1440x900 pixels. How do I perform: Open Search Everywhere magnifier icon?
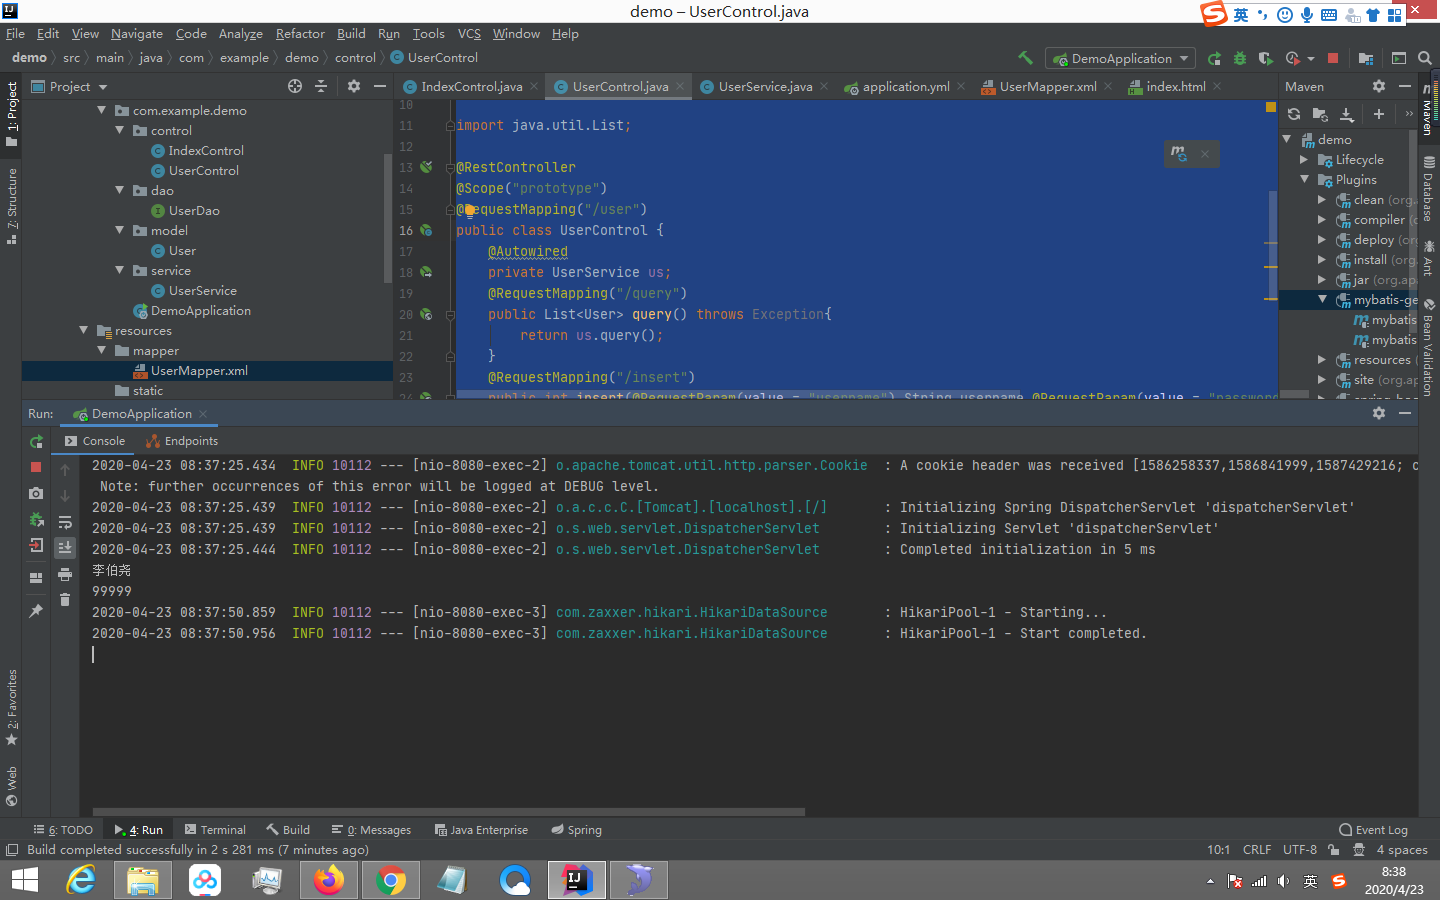1425,58
